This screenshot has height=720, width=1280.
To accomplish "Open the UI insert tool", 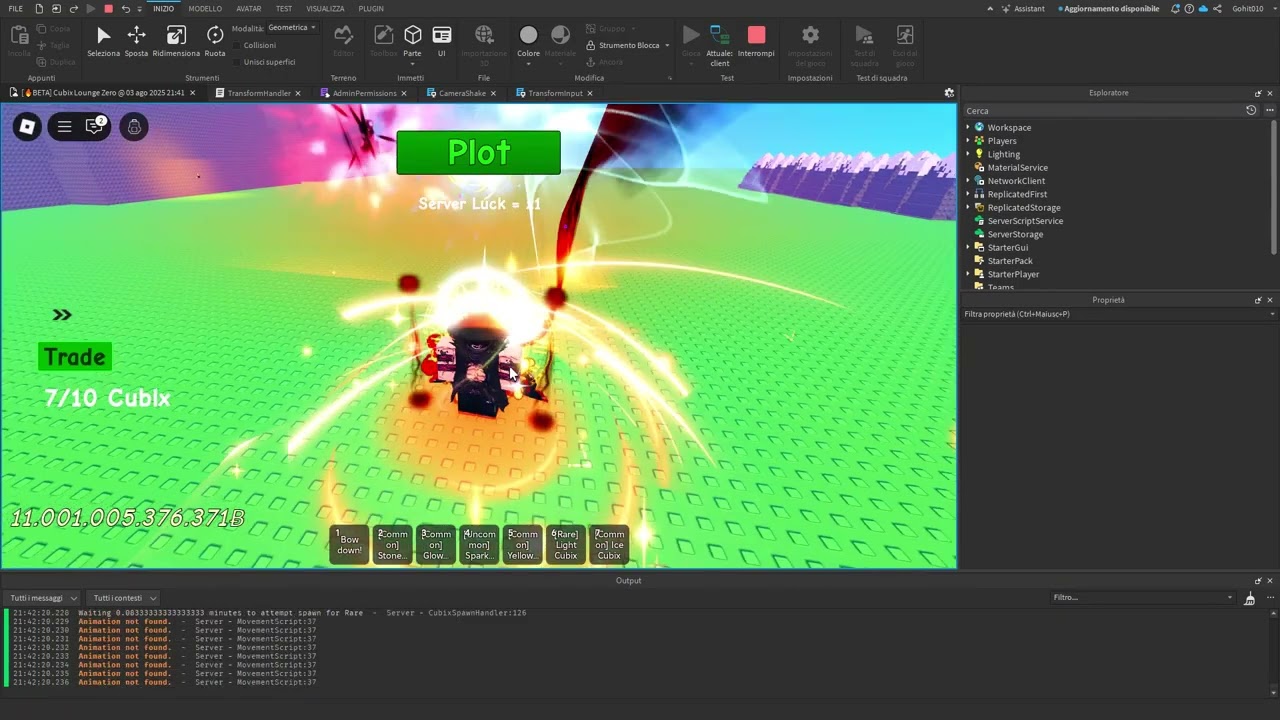I will point(442,41).
